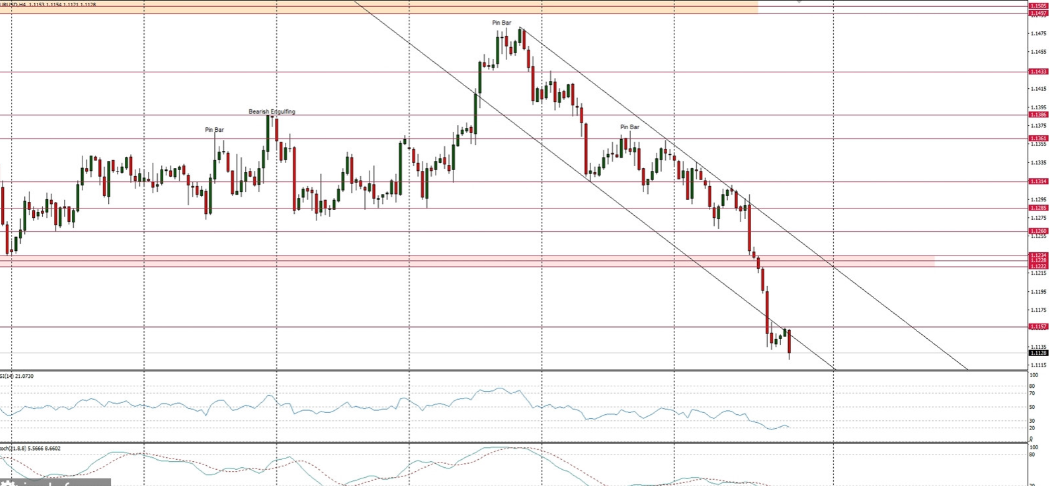Click the 1.1157 price level tag
Image resolution: width=1049 pixels, height=486 pixels.
pos(1037,326)
